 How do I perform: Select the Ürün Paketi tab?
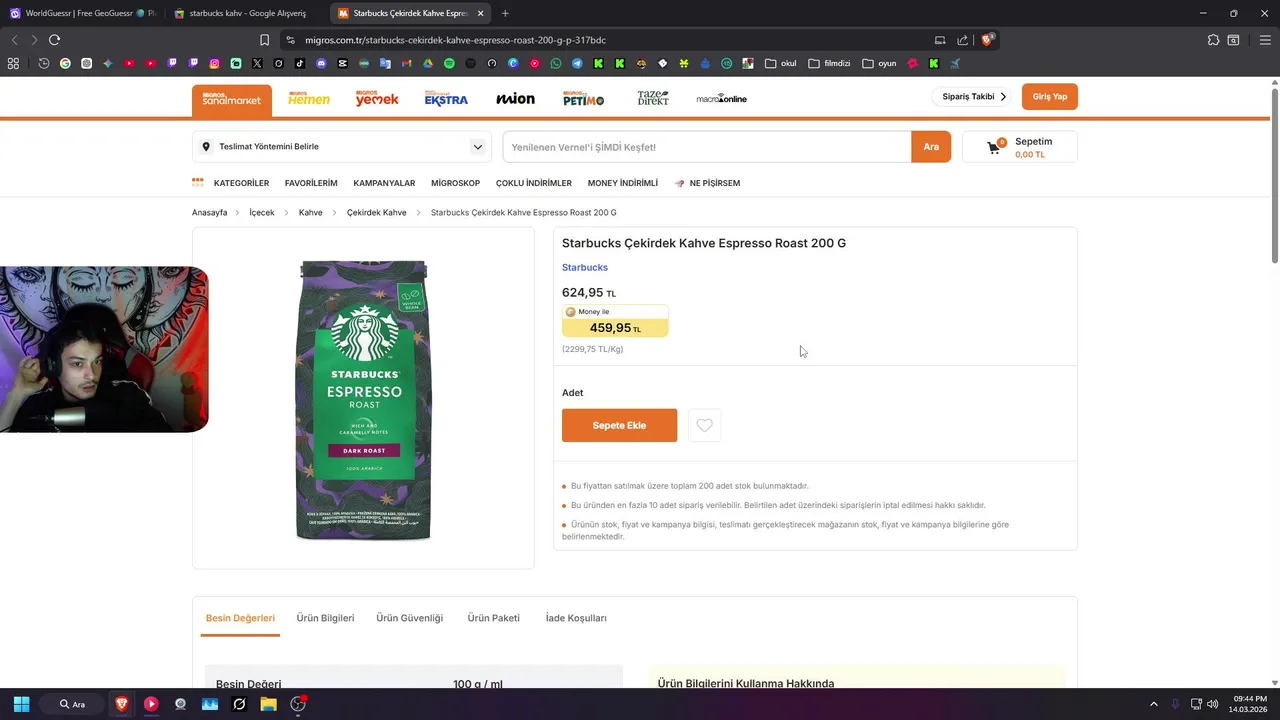click(x=493, y=618)
